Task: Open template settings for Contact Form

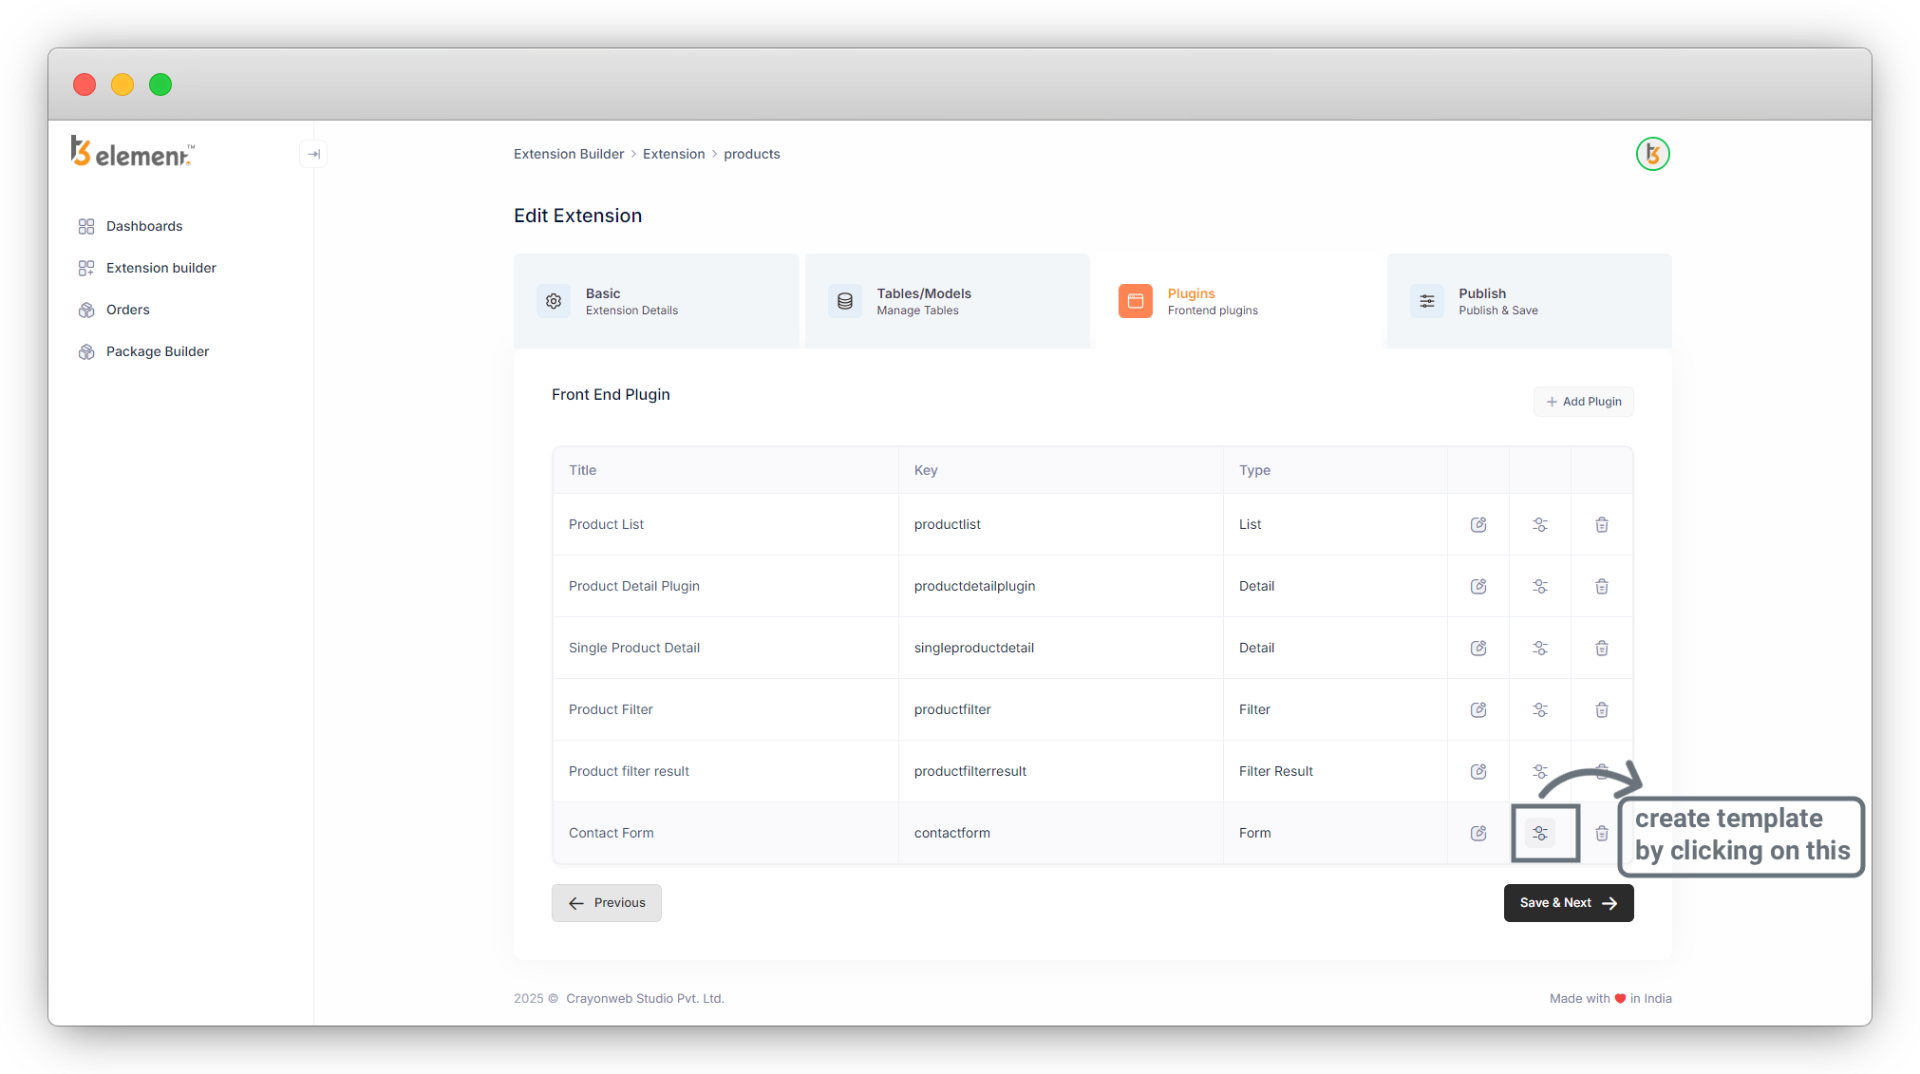Action: [1540, 833]
